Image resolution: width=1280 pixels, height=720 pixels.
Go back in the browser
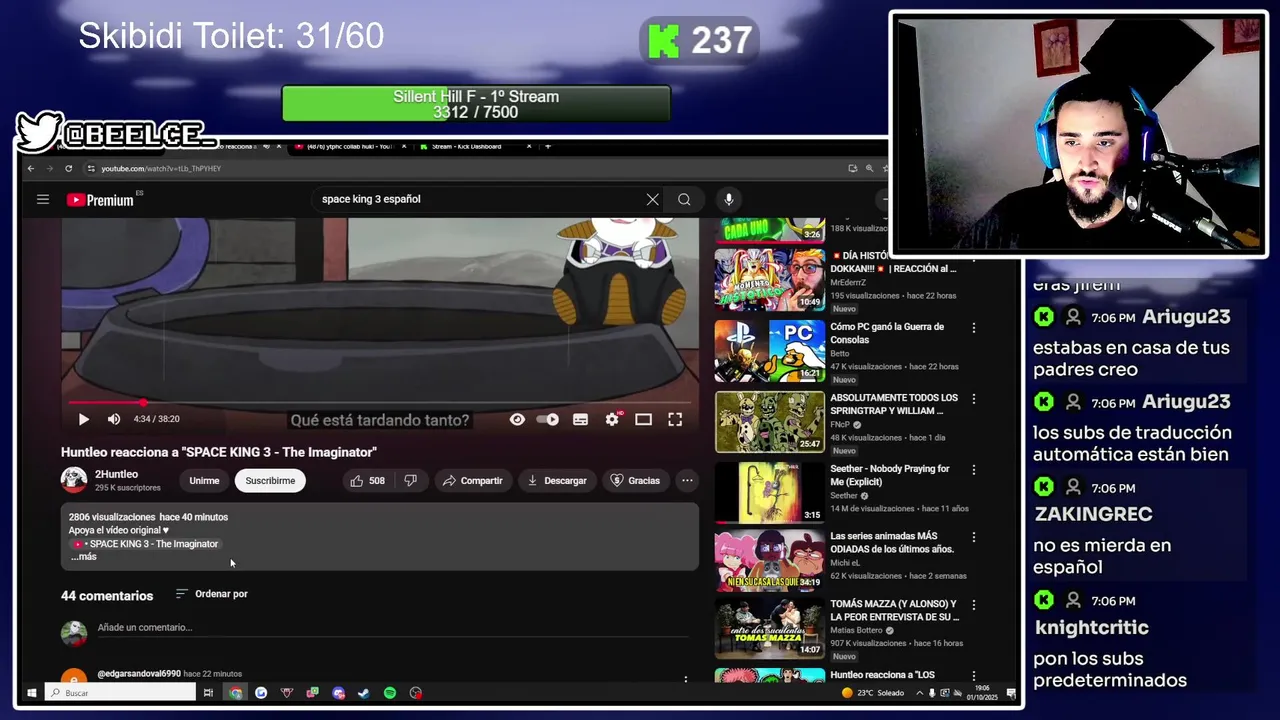(31, 168)
